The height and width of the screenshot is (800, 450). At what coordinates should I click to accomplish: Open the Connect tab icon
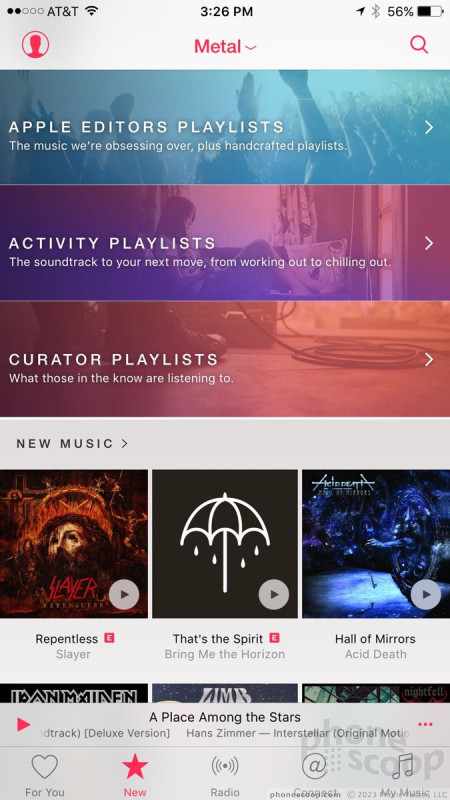click(x=315, y=766)
